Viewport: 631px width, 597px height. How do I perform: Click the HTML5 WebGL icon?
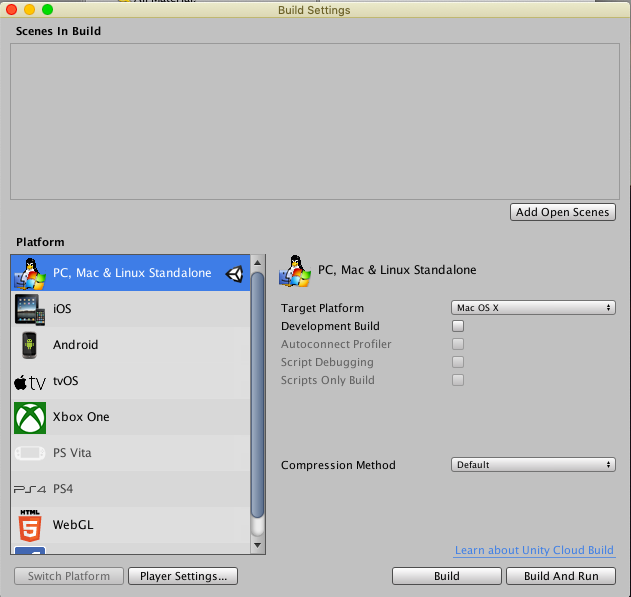pos(30,525)
